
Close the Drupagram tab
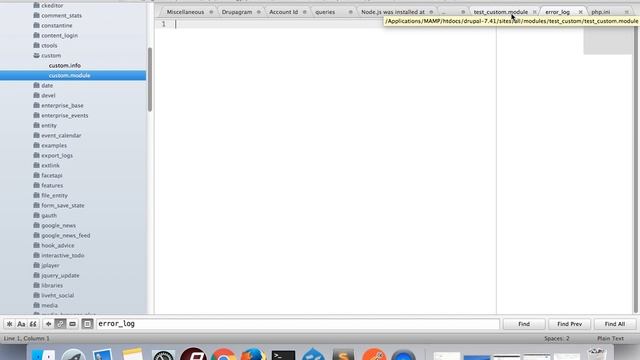pyautogui.click(x=258, y=12)
